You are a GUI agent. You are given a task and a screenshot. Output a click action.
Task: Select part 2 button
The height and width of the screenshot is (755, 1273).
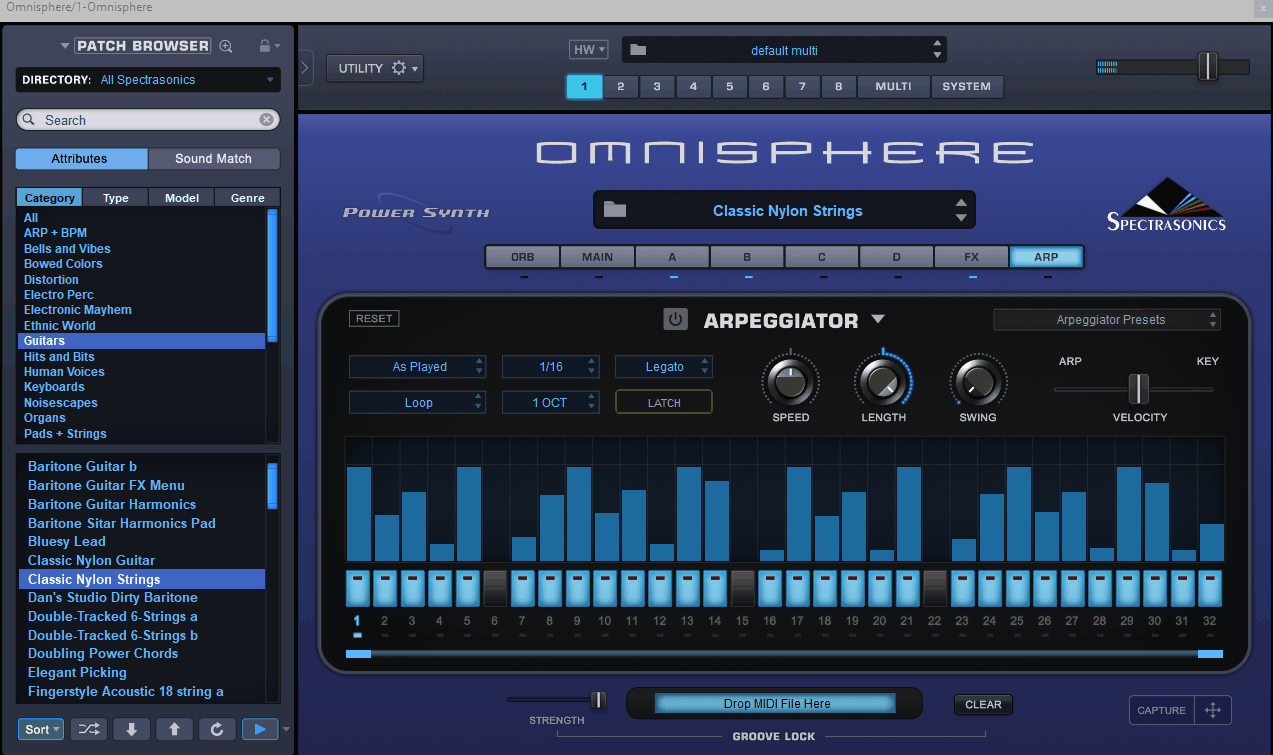click(620, 86)
